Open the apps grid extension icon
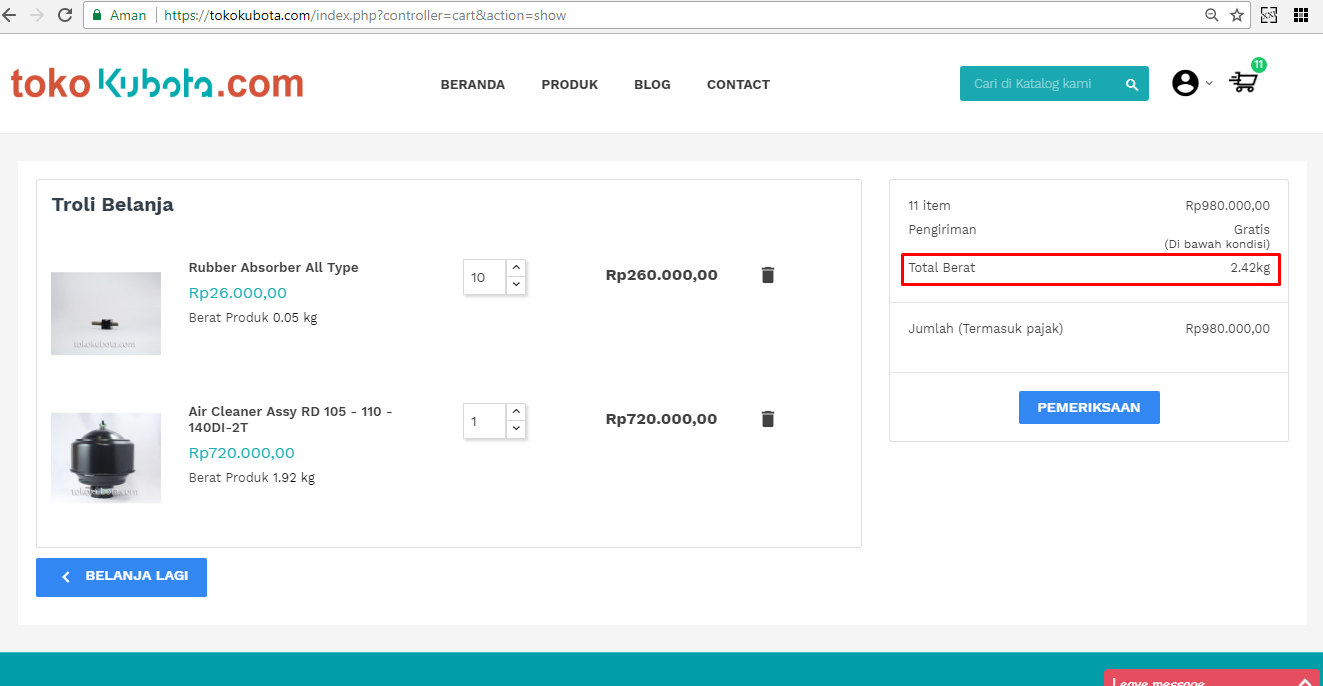Image resolution: width=1323 pixels, height=686 pixels. (1301, 15)
